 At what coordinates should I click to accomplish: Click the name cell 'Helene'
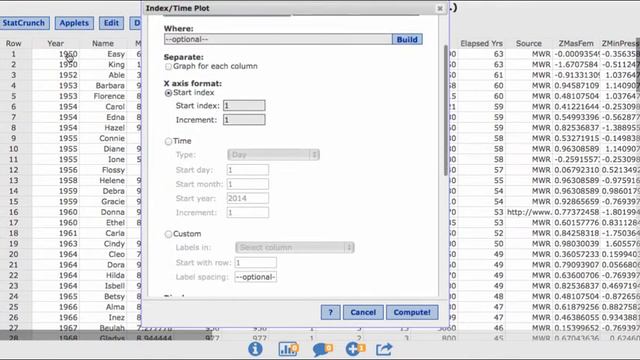112,180
